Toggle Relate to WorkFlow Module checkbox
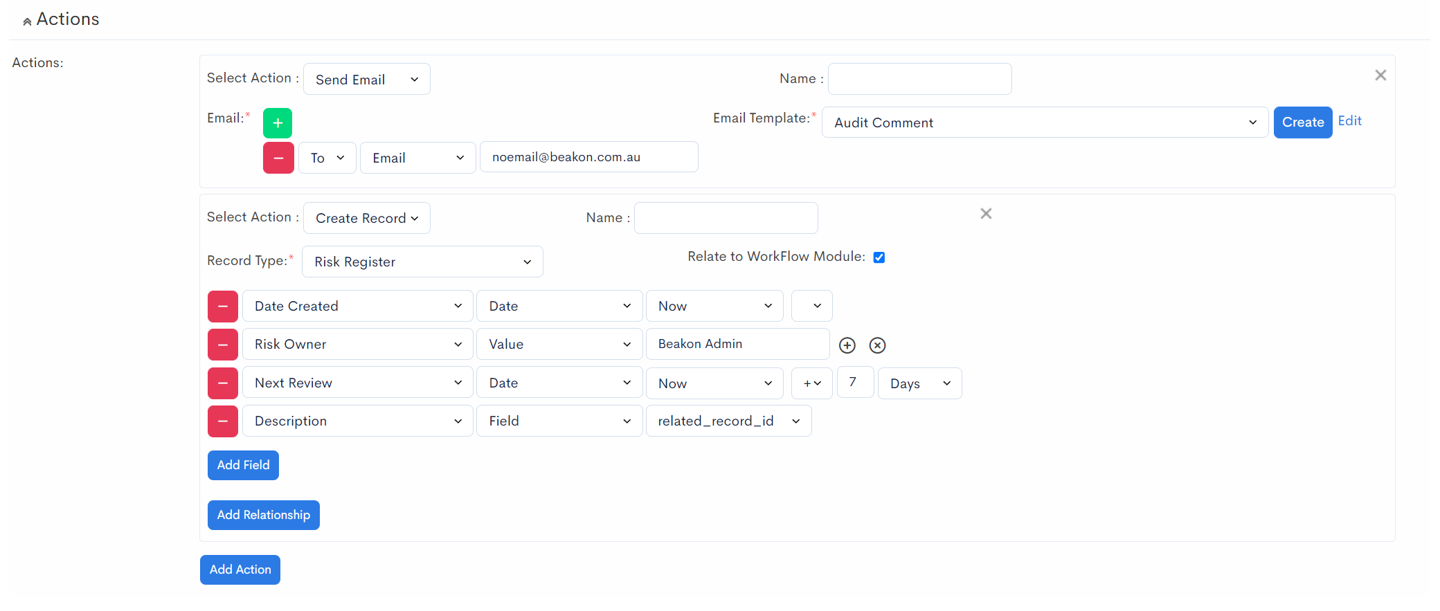 coord(879,257)
